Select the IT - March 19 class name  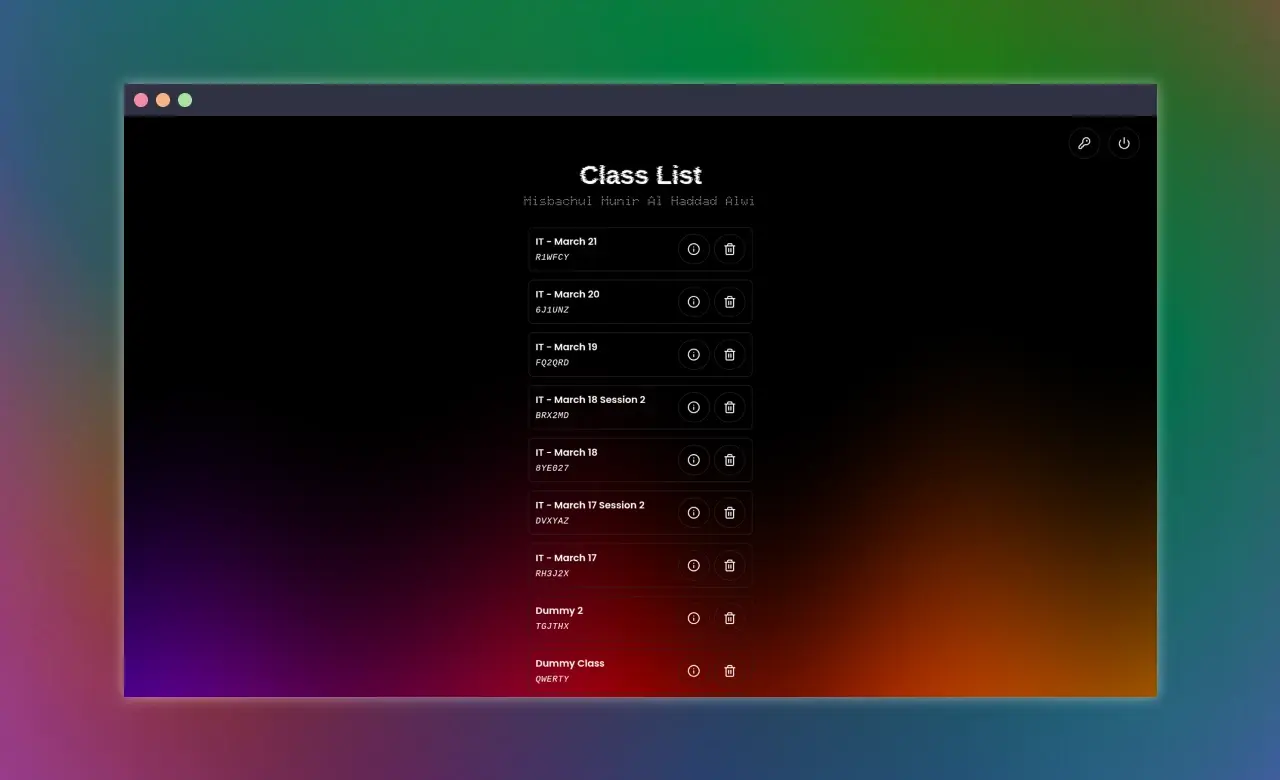coord(566,347)
